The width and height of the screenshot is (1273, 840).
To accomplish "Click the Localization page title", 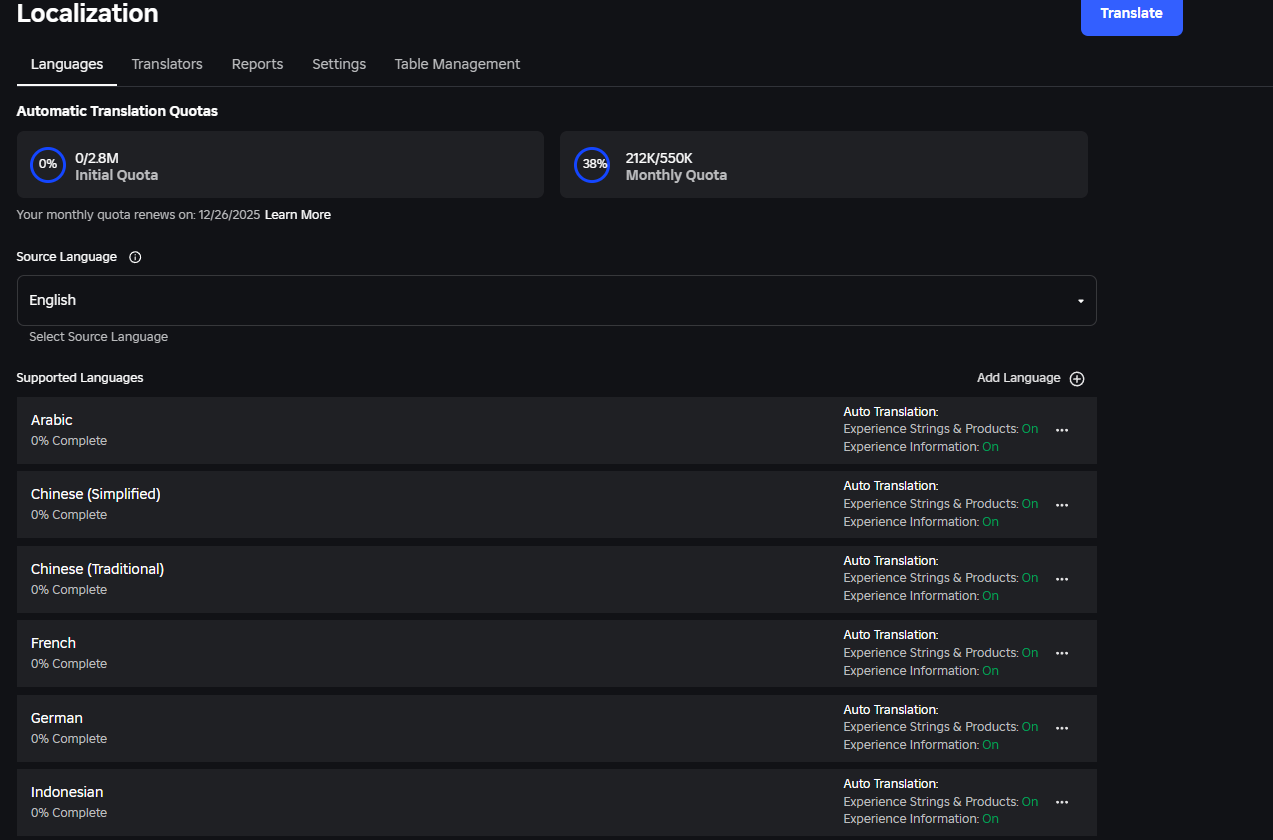I will point(88,13).
